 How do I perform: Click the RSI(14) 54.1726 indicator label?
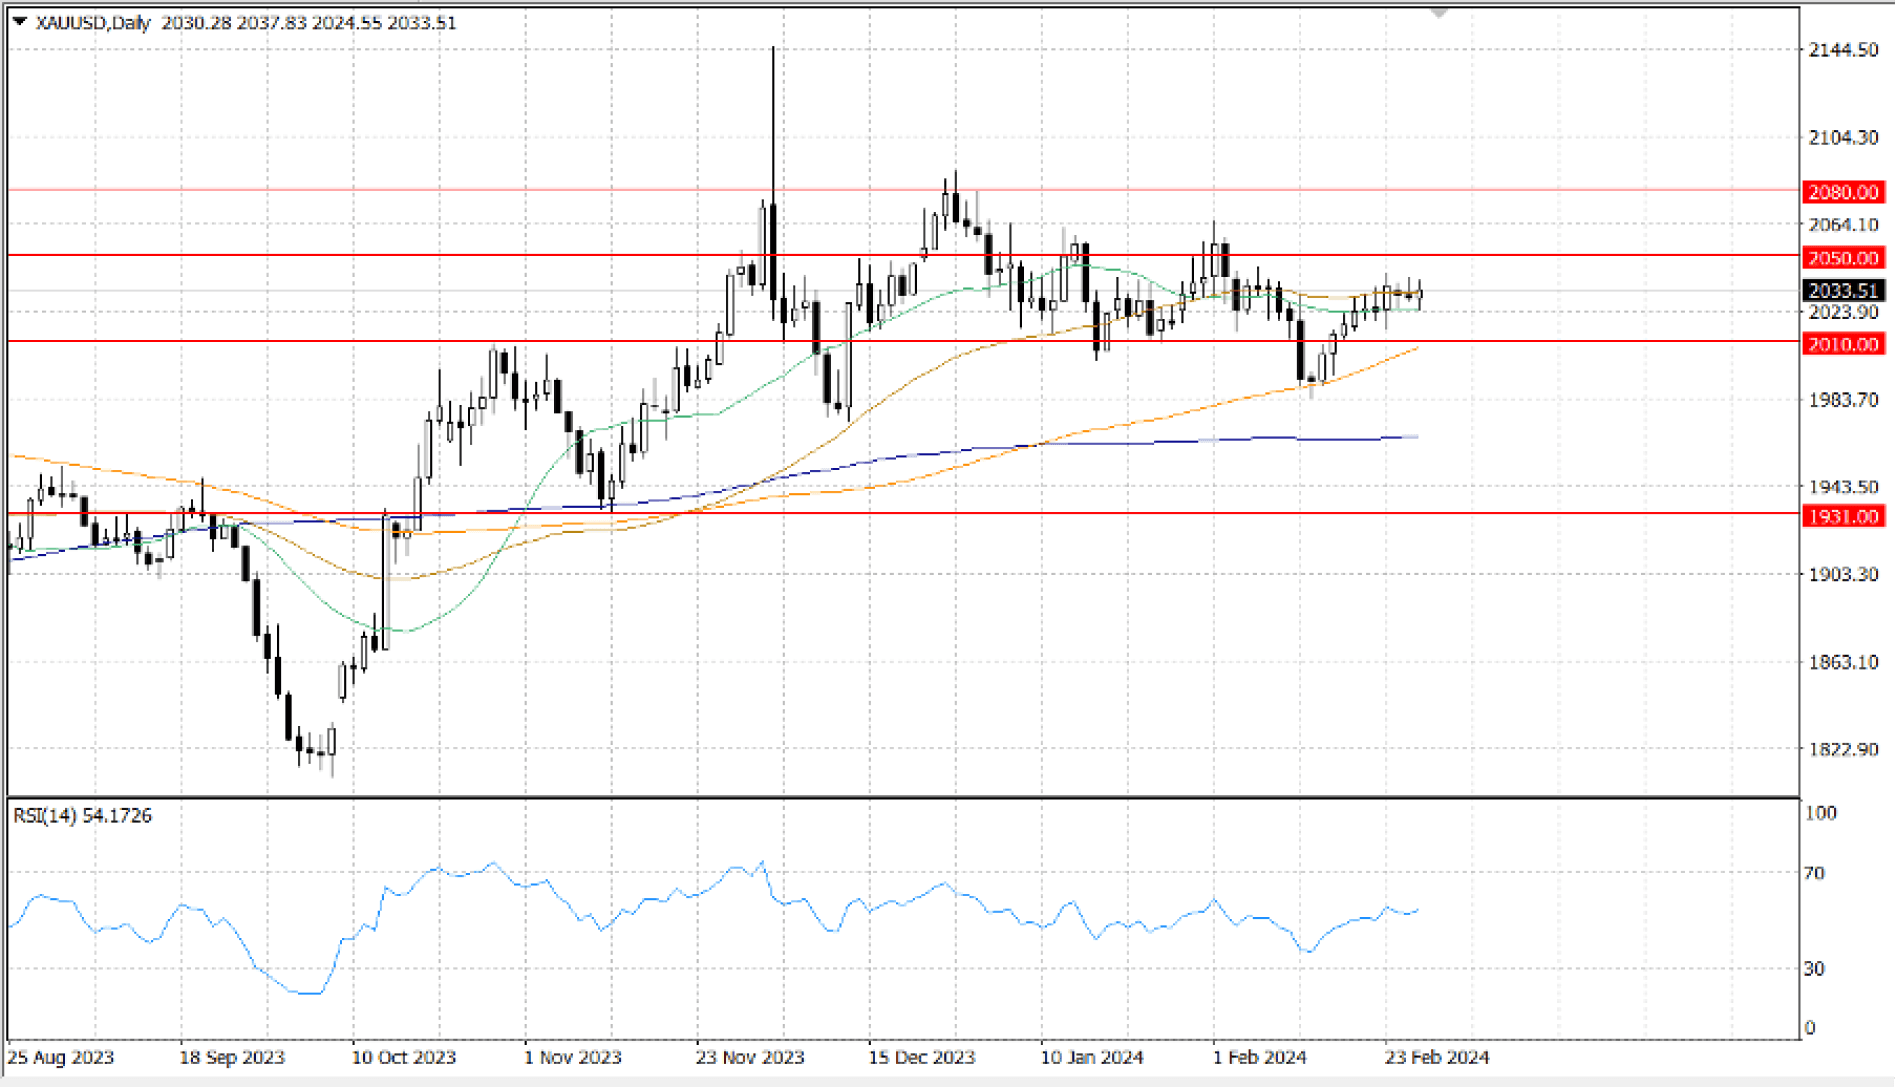point(83,816)
